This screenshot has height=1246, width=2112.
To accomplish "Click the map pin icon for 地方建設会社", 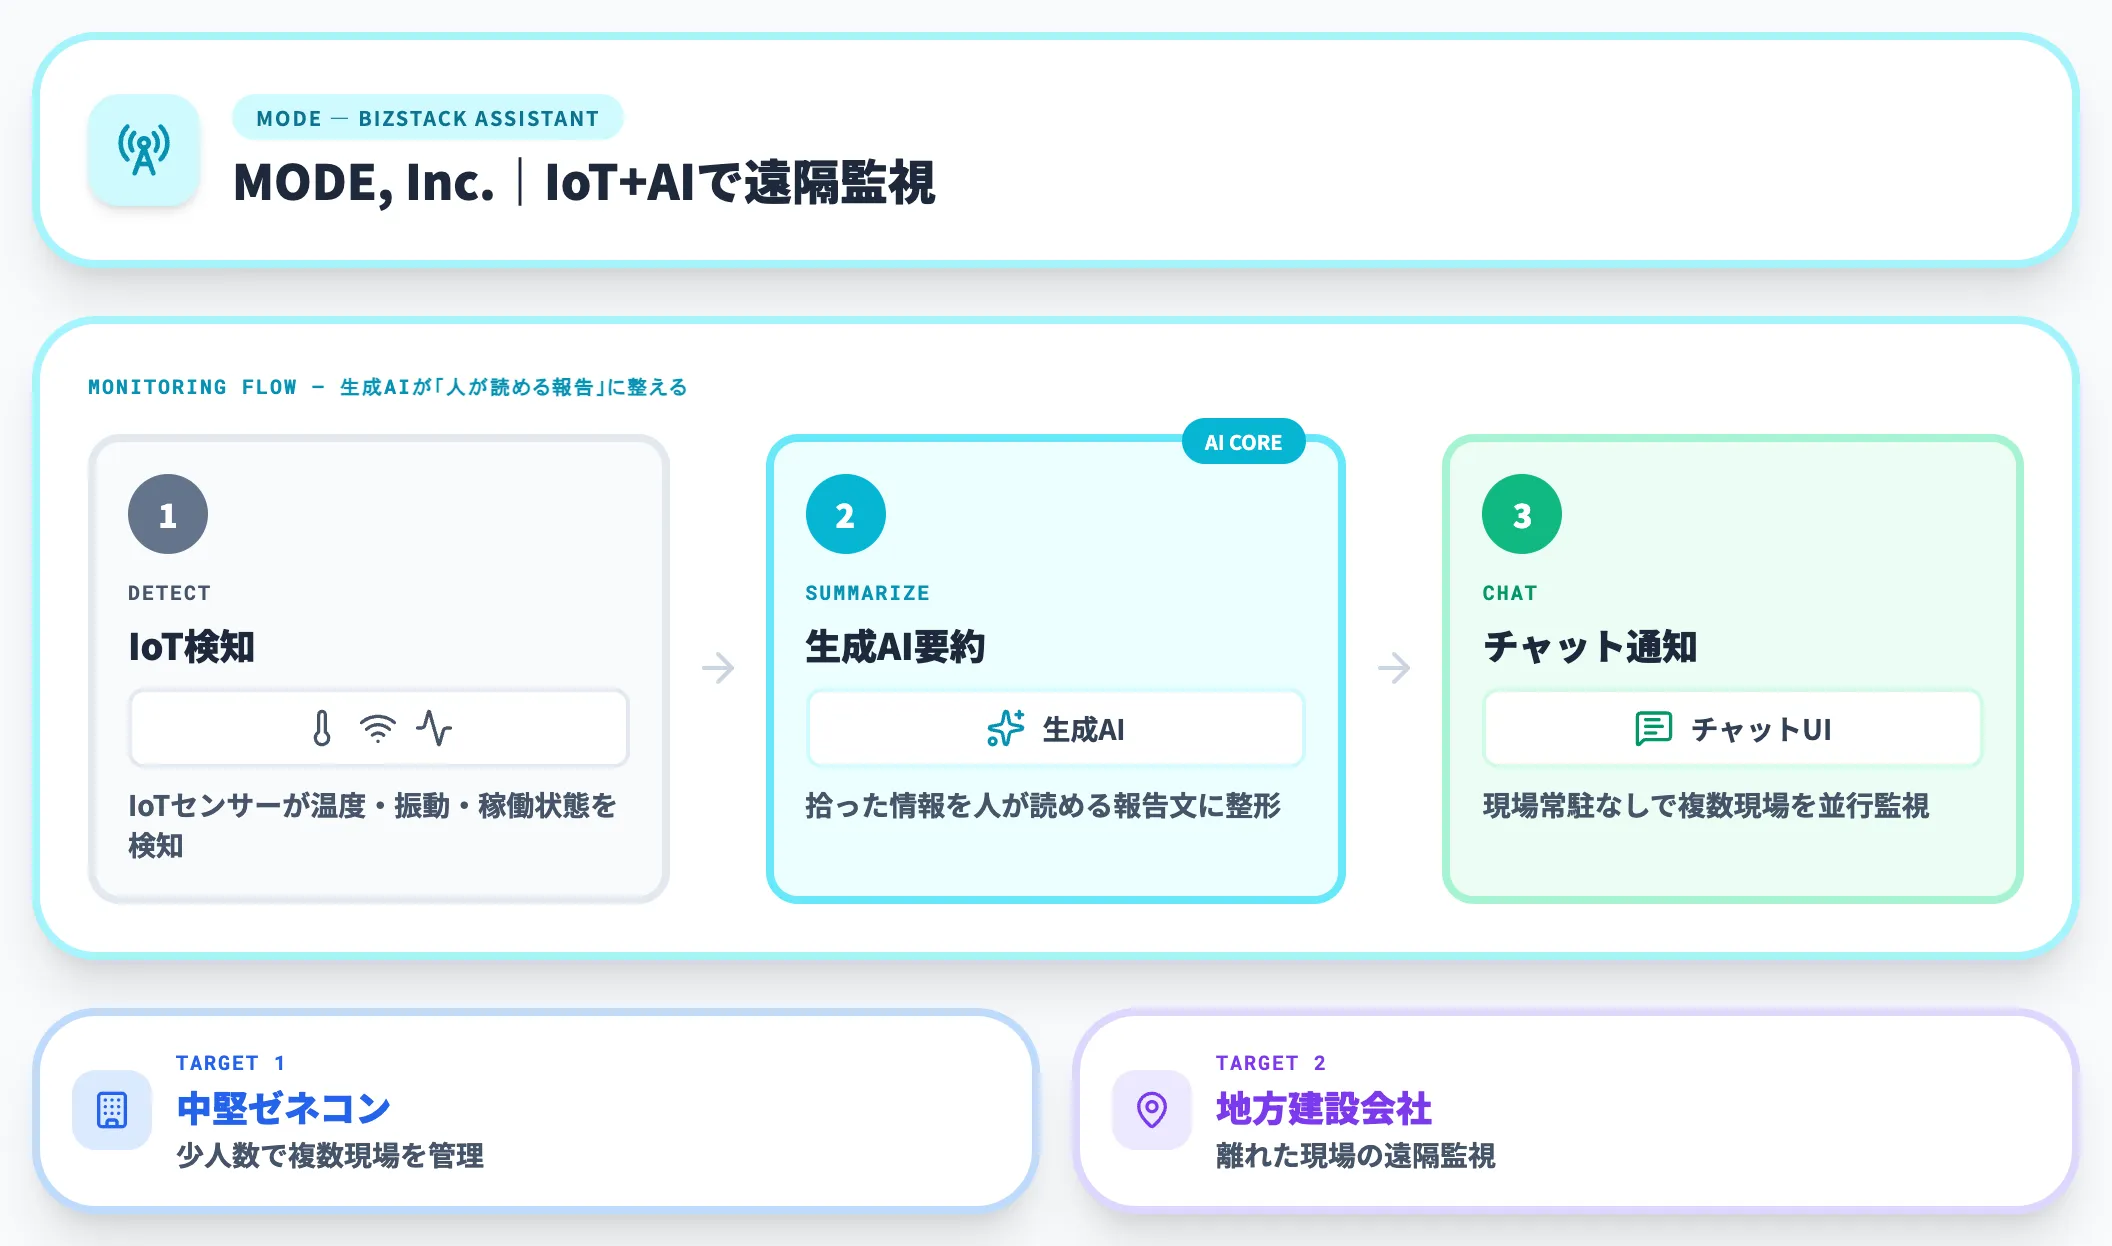I will [1152, 1110].
